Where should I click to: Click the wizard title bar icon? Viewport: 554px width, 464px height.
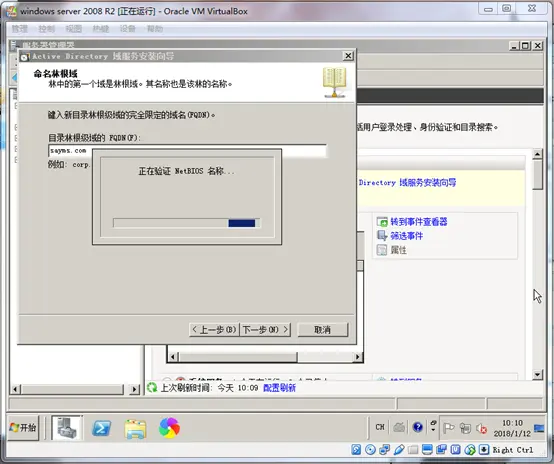click(25, 57)
